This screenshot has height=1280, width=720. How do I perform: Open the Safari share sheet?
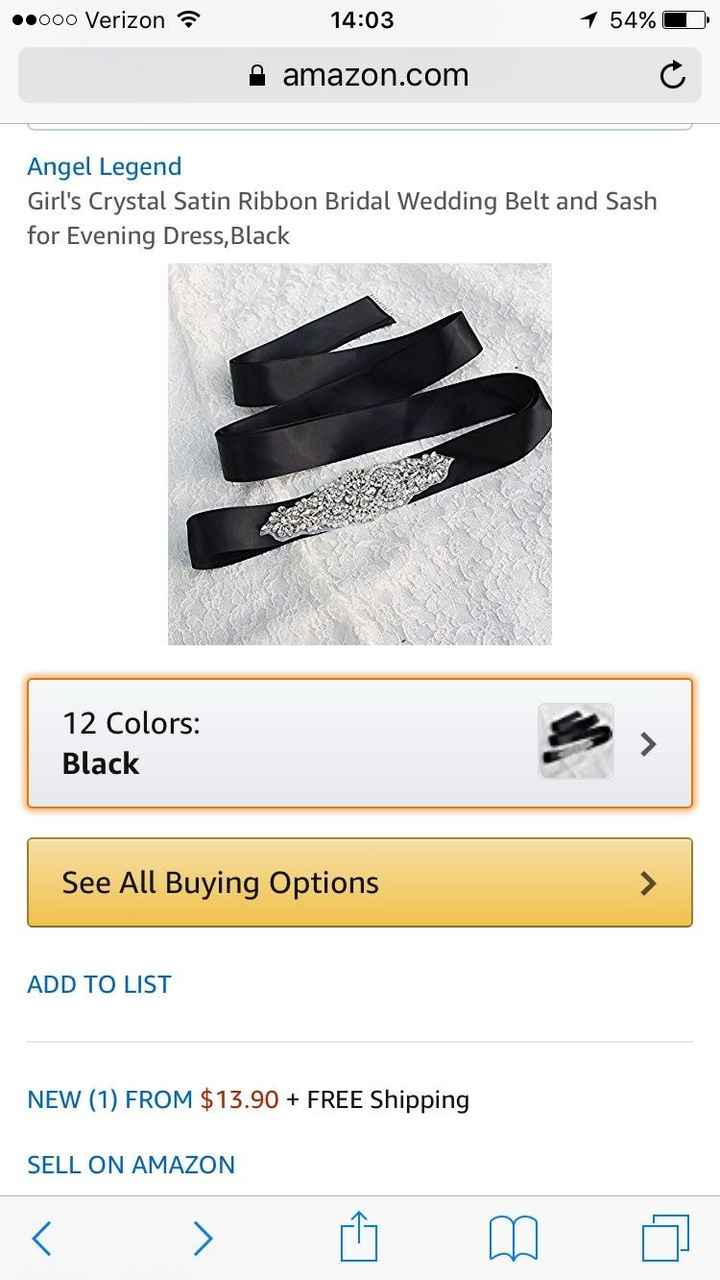pyautogui.click(x=359, y=1238)
